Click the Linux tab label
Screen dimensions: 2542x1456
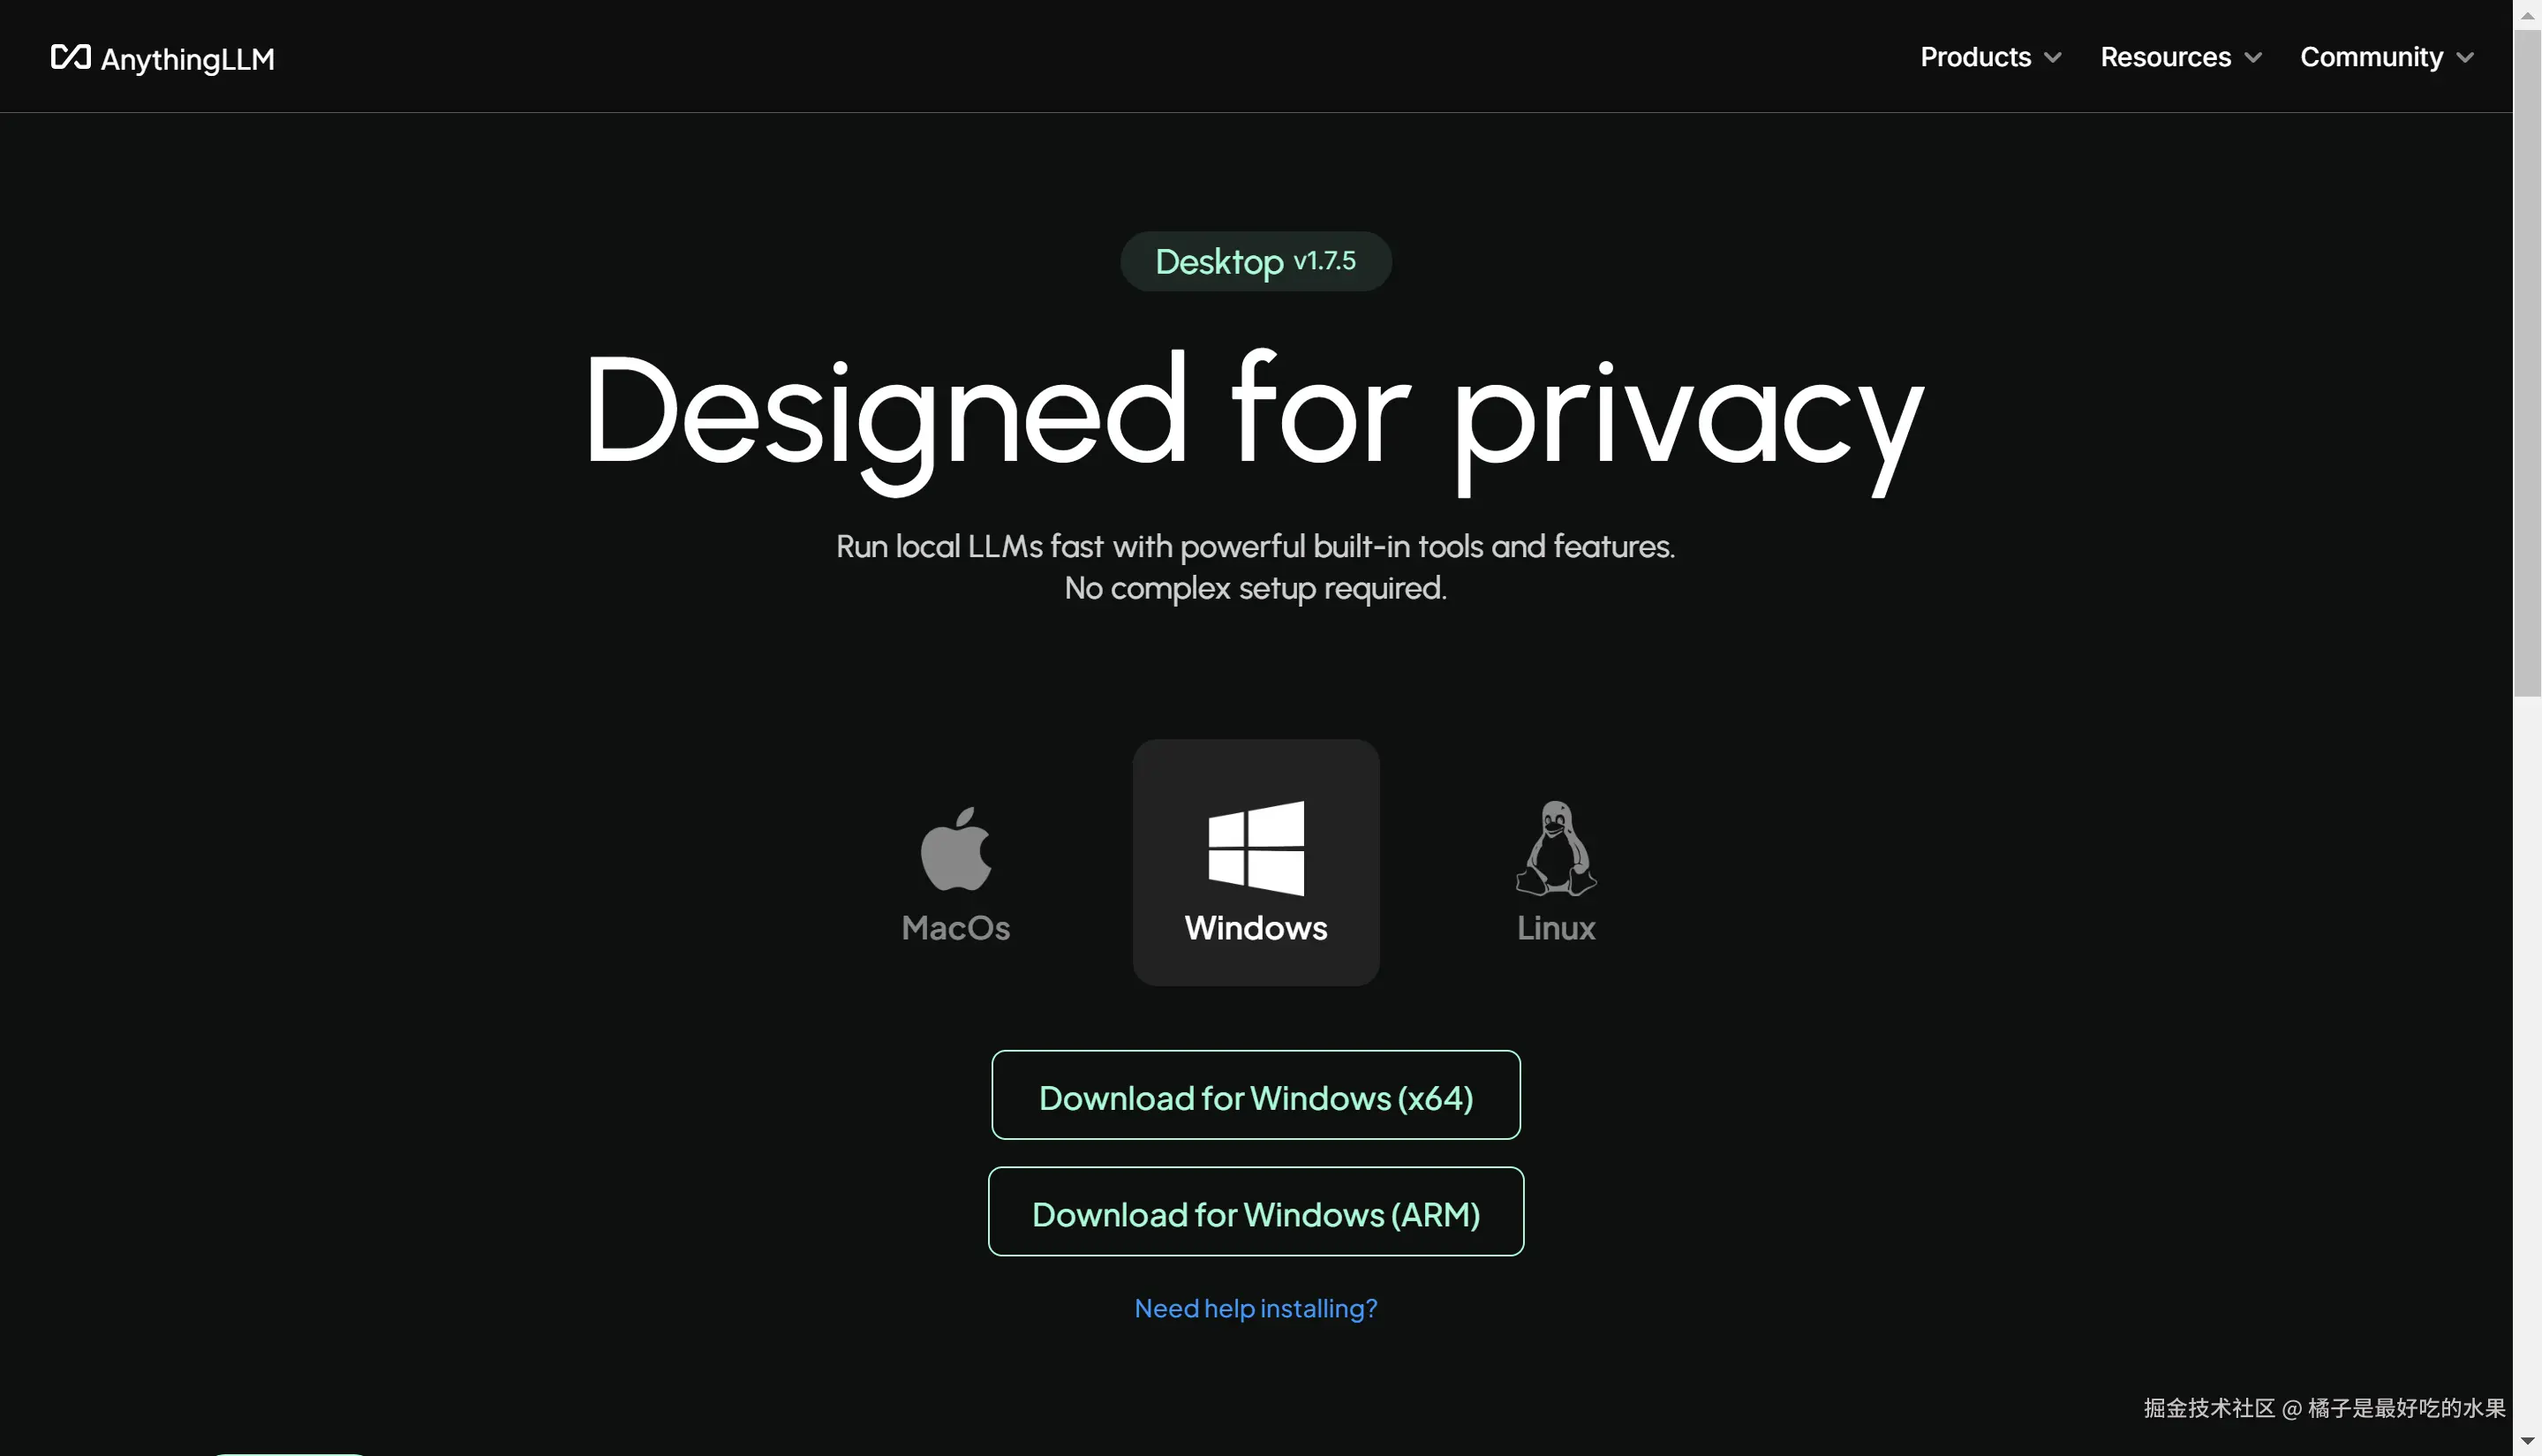click(1556, 928)
